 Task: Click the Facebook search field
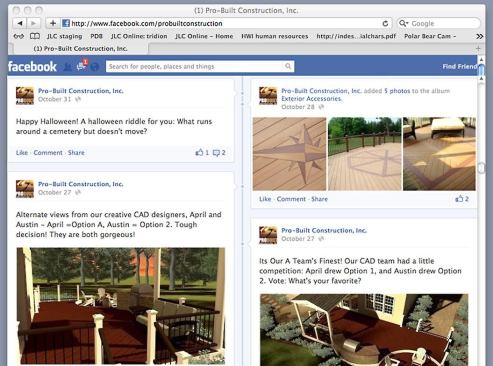coord(200,66)
